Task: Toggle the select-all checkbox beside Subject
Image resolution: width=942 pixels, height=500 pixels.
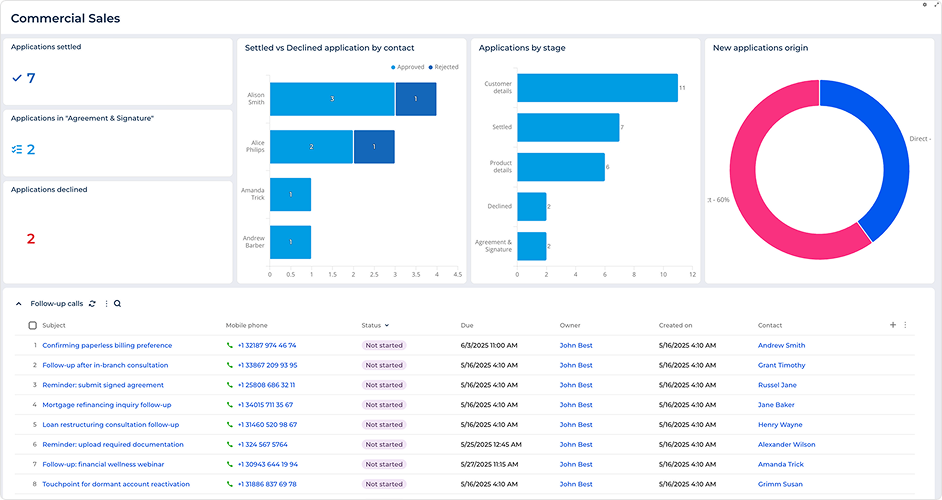Action: click(x=33, y=326)
